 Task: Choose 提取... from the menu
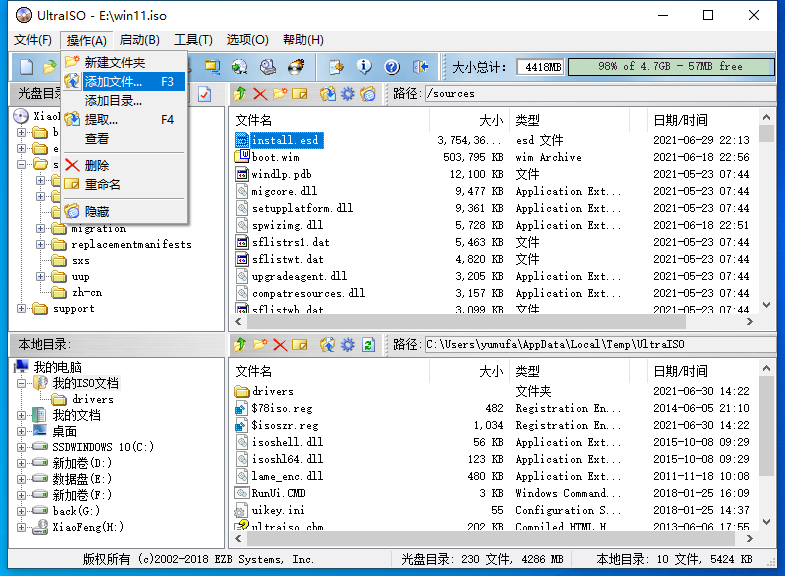click(x=124, y=120)
